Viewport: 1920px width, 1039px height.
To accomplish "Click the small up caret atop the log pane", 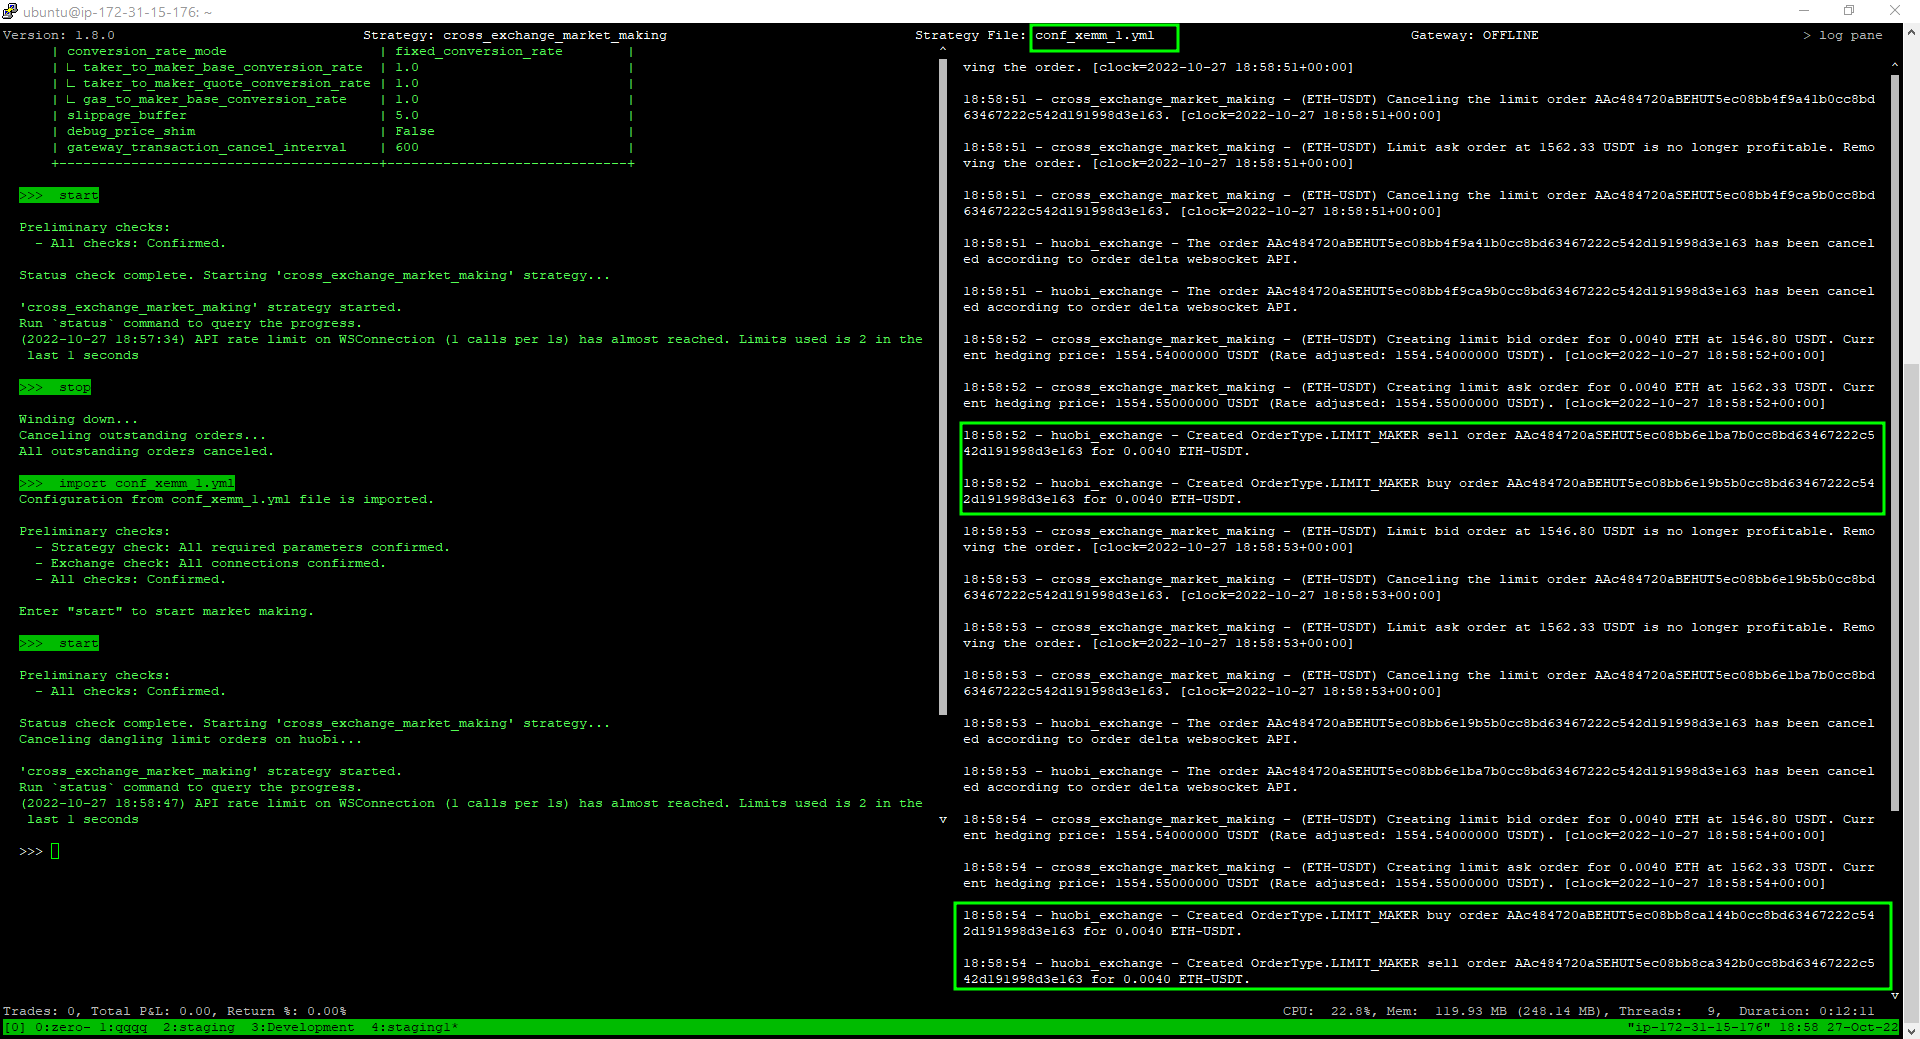I will click(x=943, y=47).
